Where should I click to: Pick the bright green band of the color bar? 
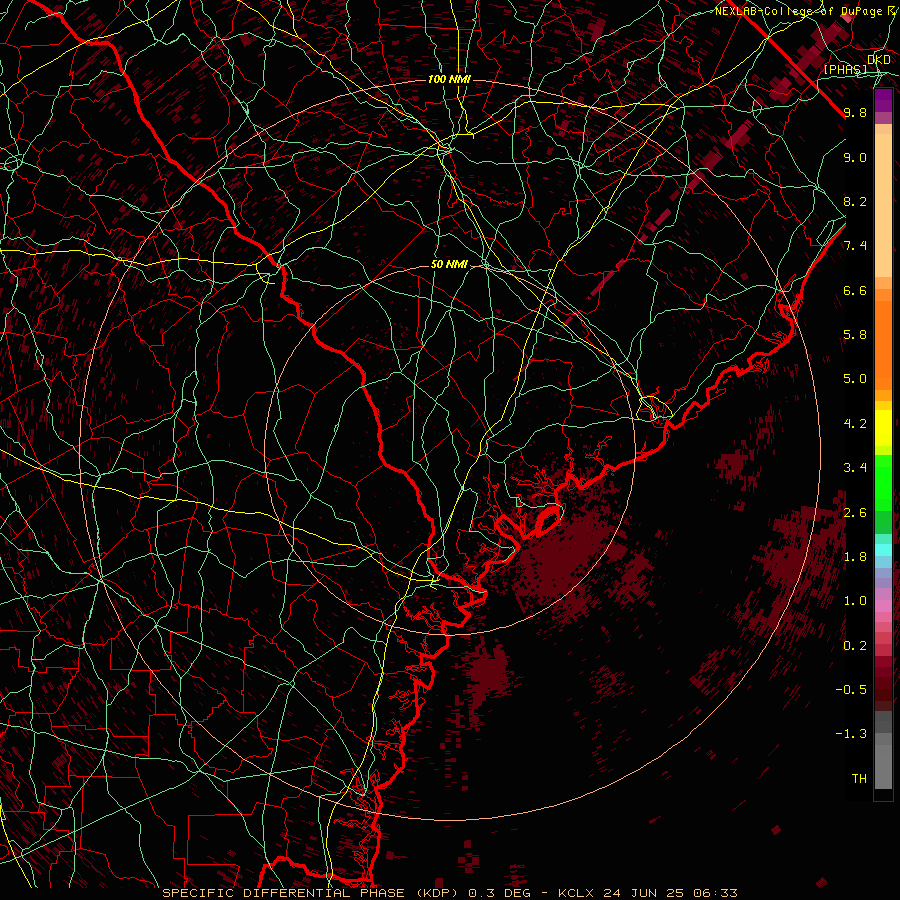pyautogui.click(x=883, y=482)
